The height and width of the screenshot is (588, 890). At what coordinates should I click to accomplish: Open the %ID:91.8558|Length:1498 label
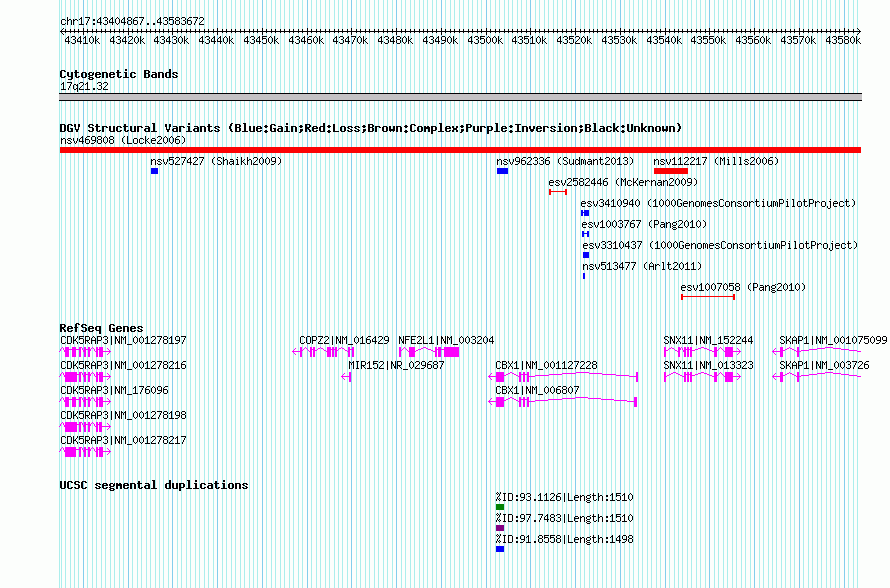(564, 539)
